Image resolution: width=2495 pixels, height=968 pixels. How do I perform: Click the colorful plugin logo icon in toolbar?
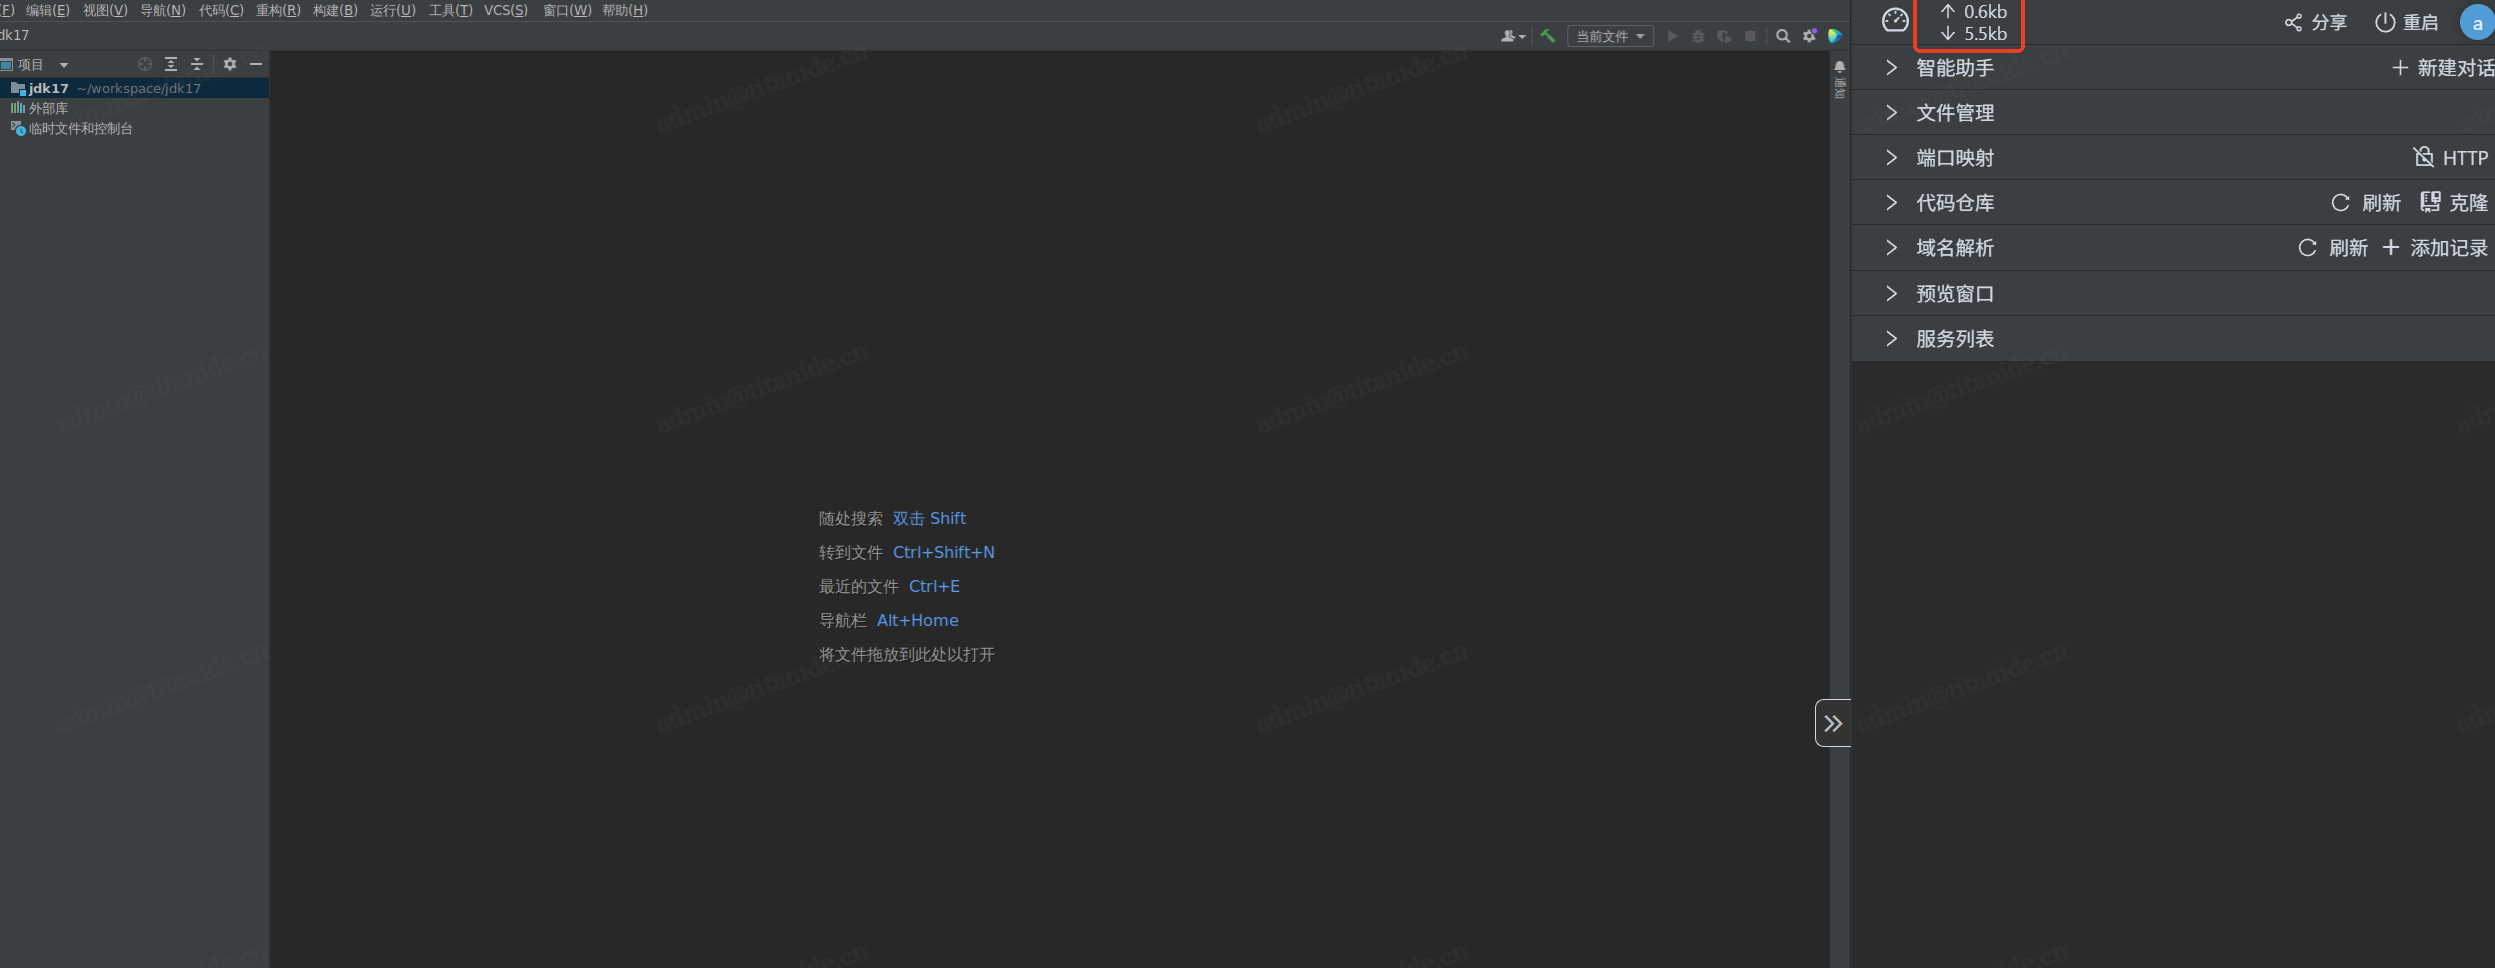point(1834,36)
